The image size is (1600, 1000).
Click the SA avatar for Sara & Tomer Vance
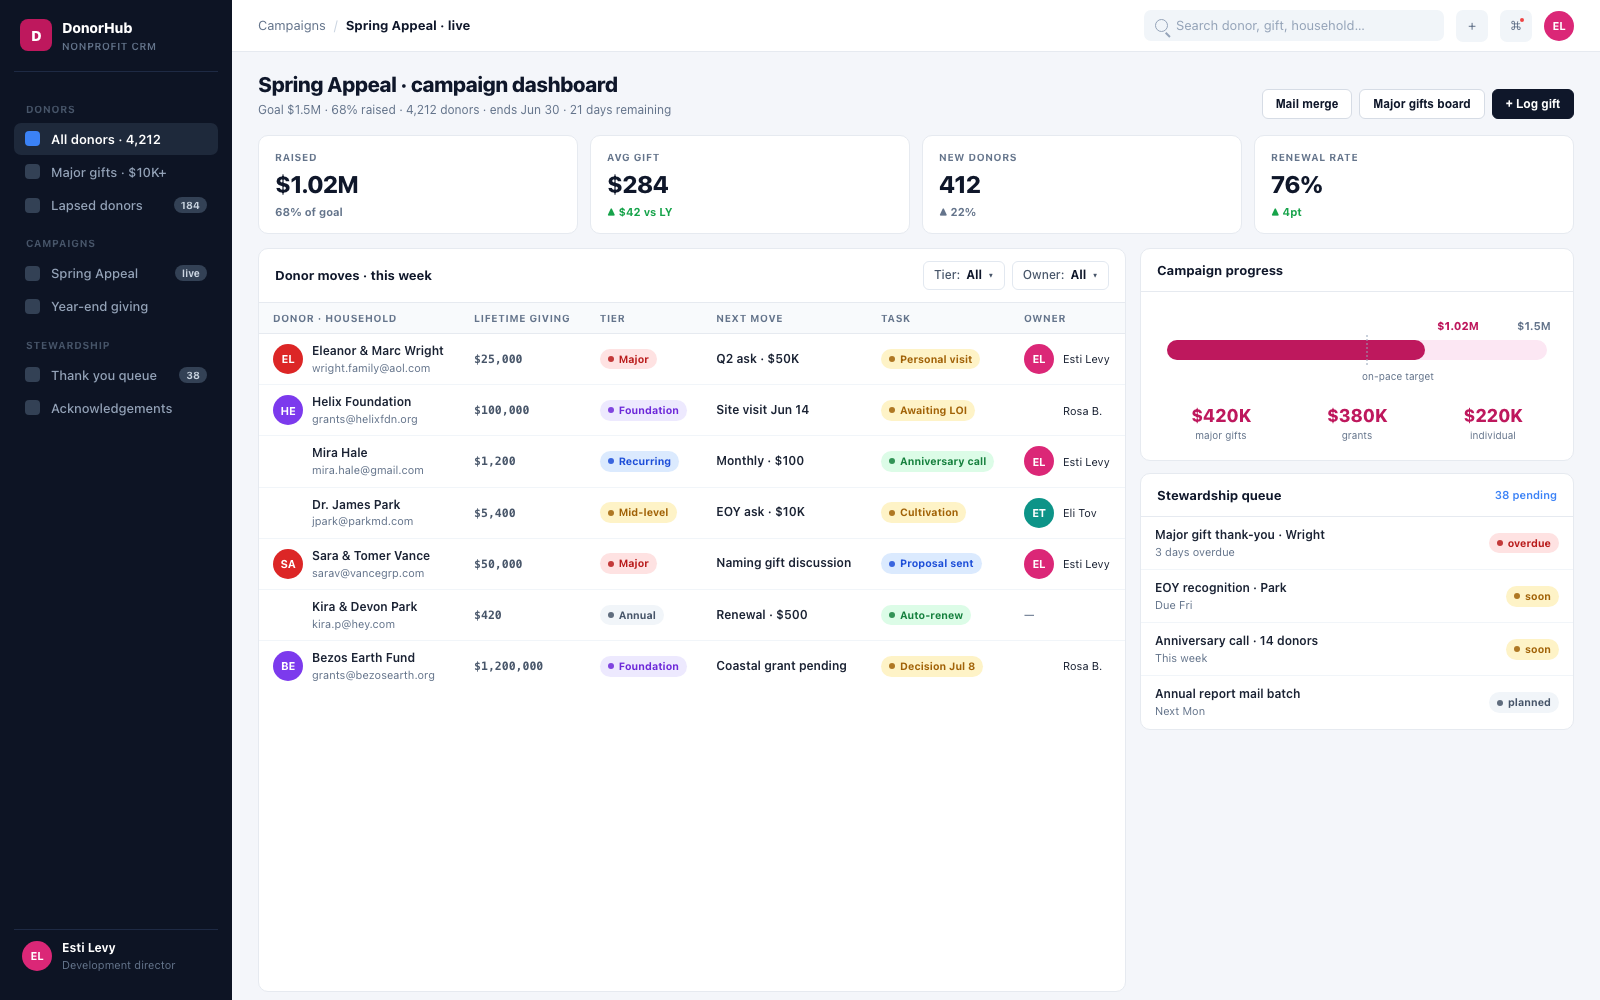[288, 564]
